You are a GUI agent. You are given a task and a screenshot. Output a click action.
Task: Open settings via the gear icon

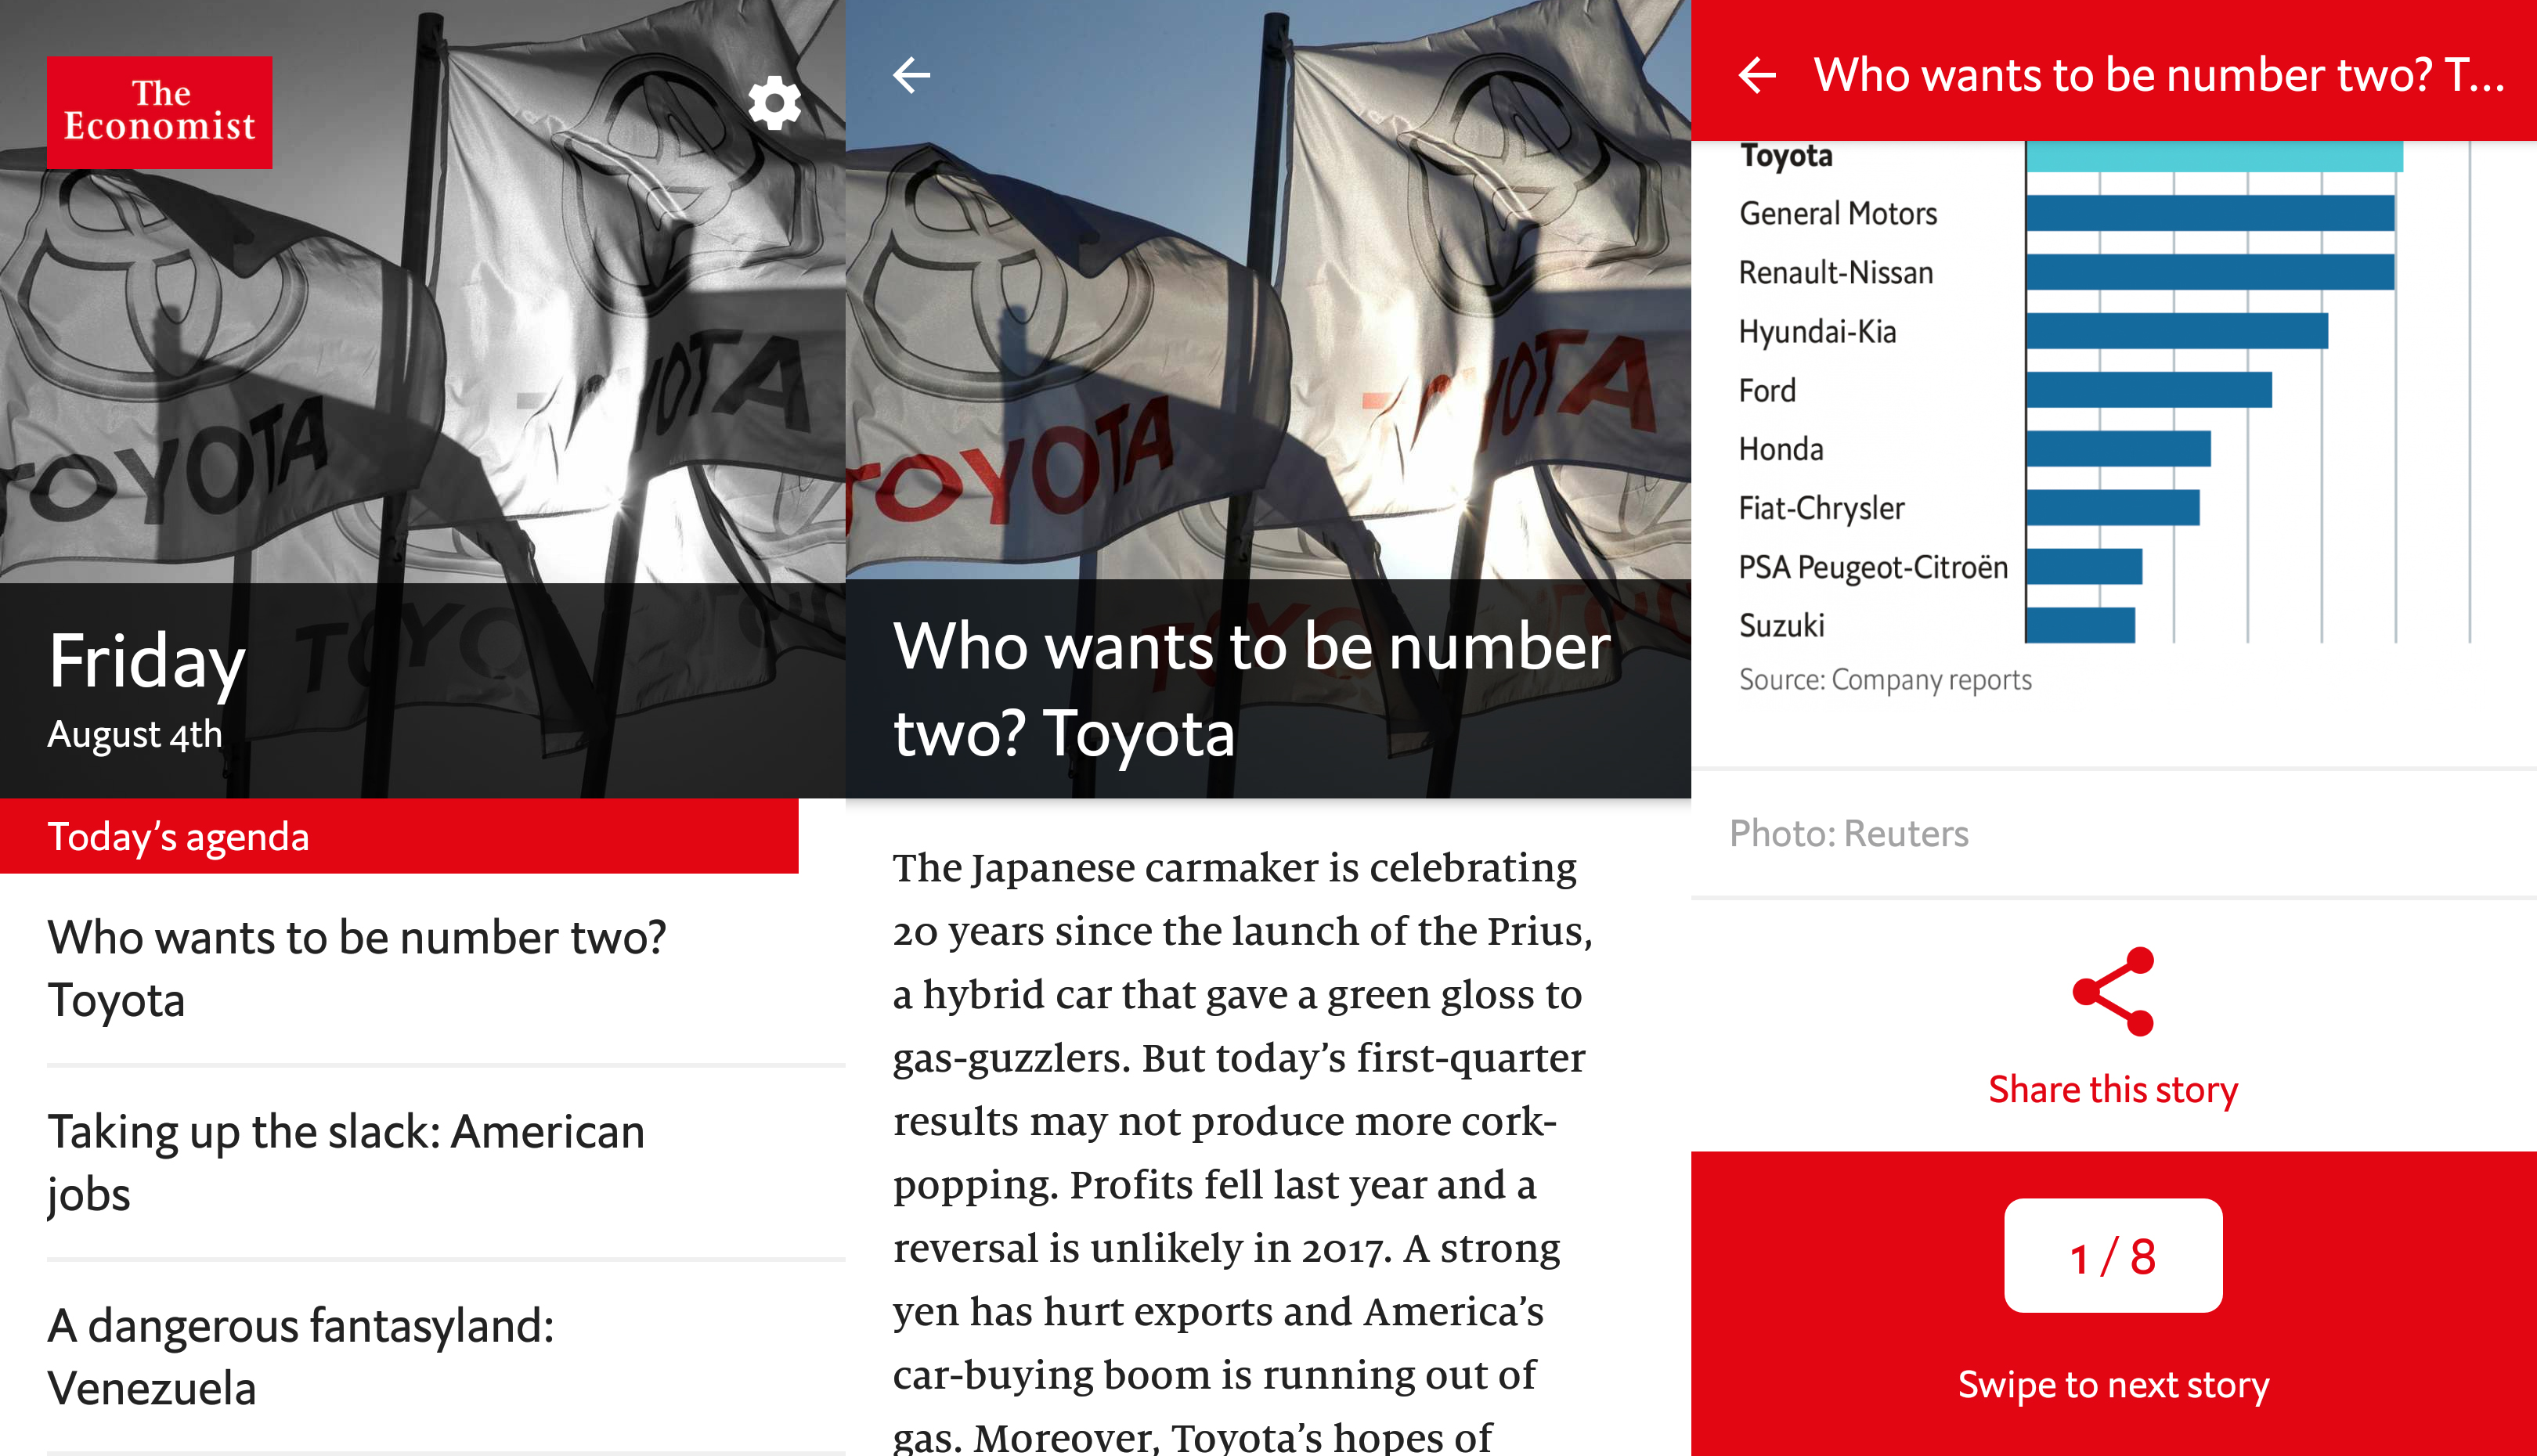(775, 103)
